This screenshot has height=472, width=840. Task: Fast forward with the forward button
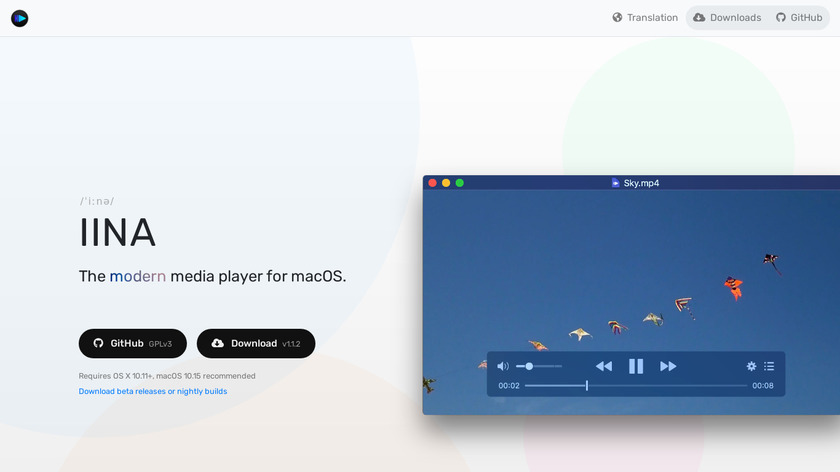click(668, 366)
